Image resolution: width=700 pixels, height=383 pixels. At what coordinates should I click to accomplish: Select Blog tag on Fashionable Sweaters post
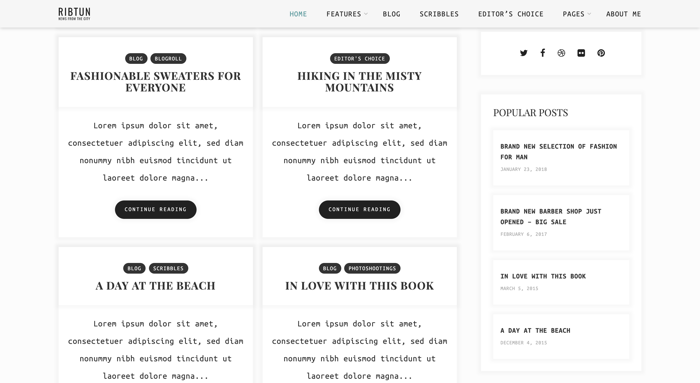[136, 58]
